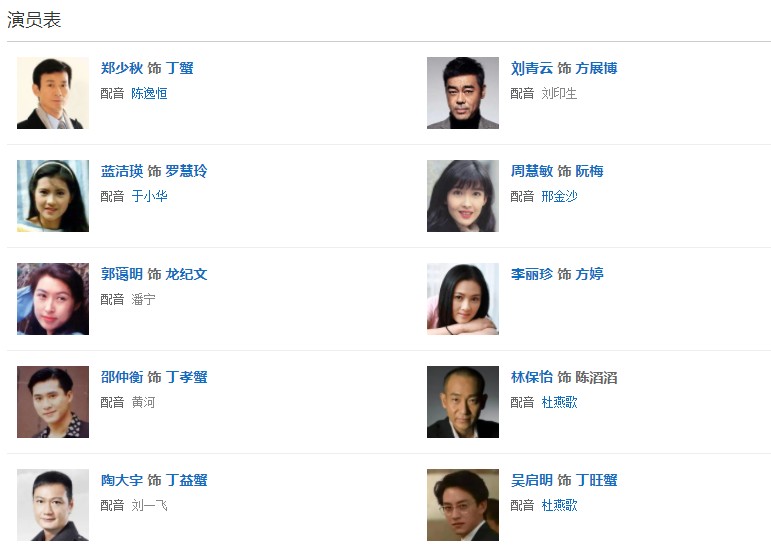Click the role link 阮梅
This screenshot has height=550, width=771.
[x=589, y=171]
